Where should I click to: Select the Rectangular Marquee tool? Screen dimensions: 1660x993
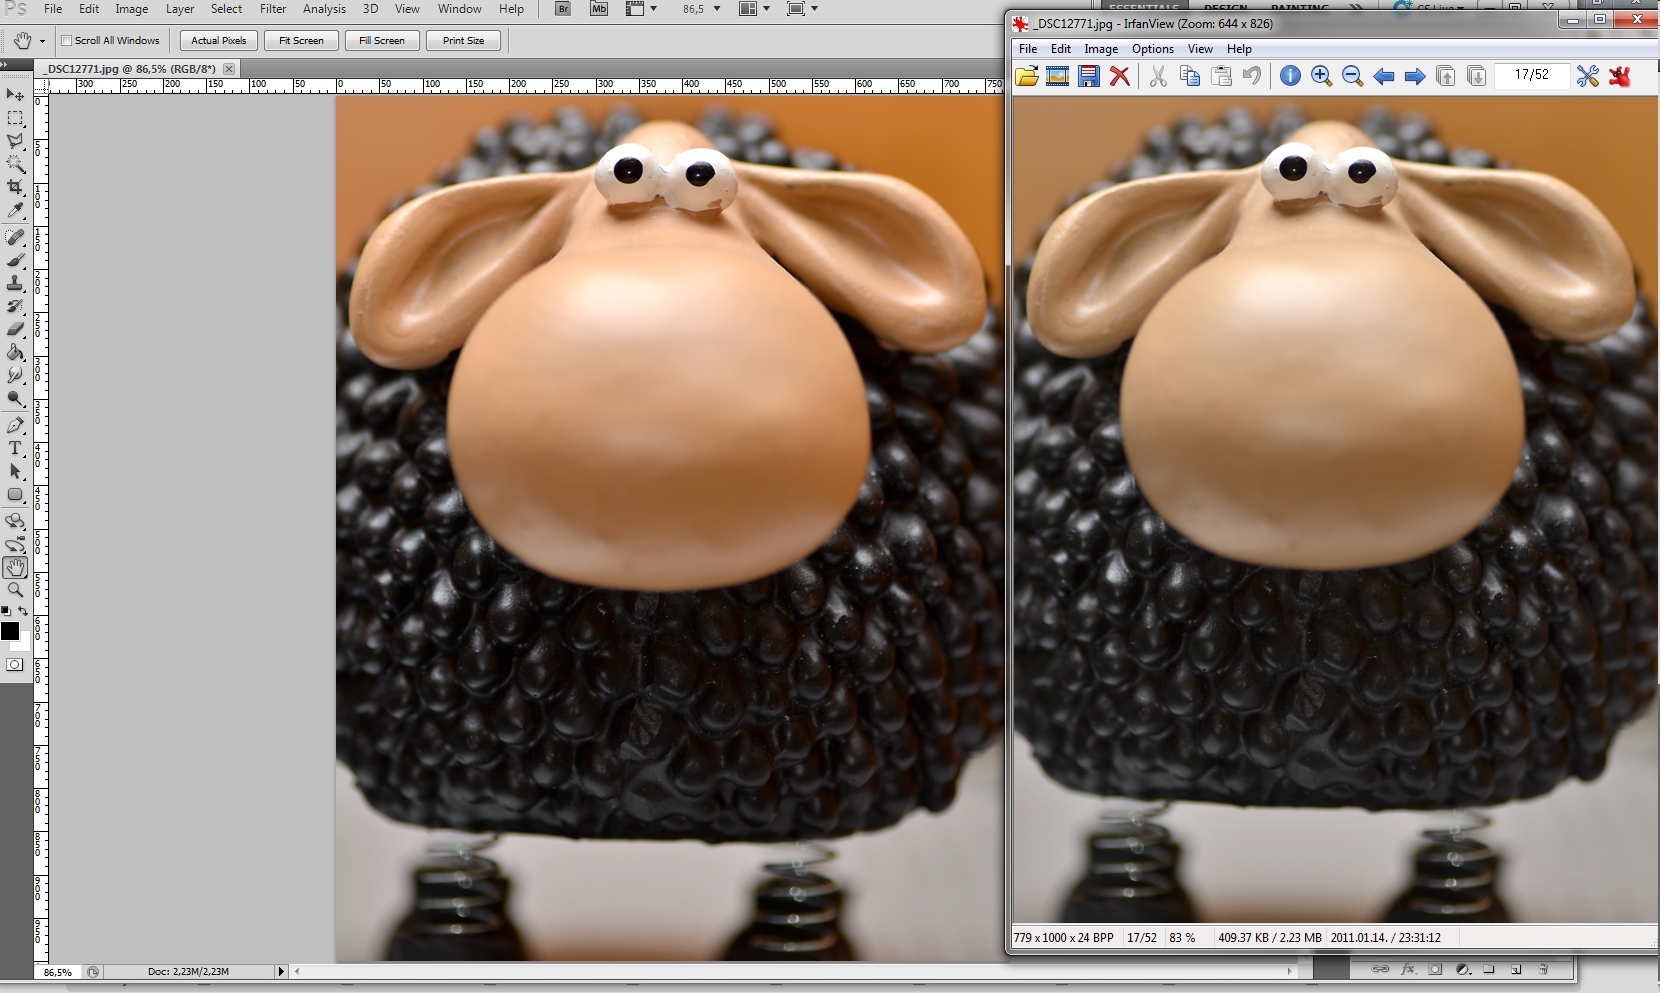(x=15, y=119)
